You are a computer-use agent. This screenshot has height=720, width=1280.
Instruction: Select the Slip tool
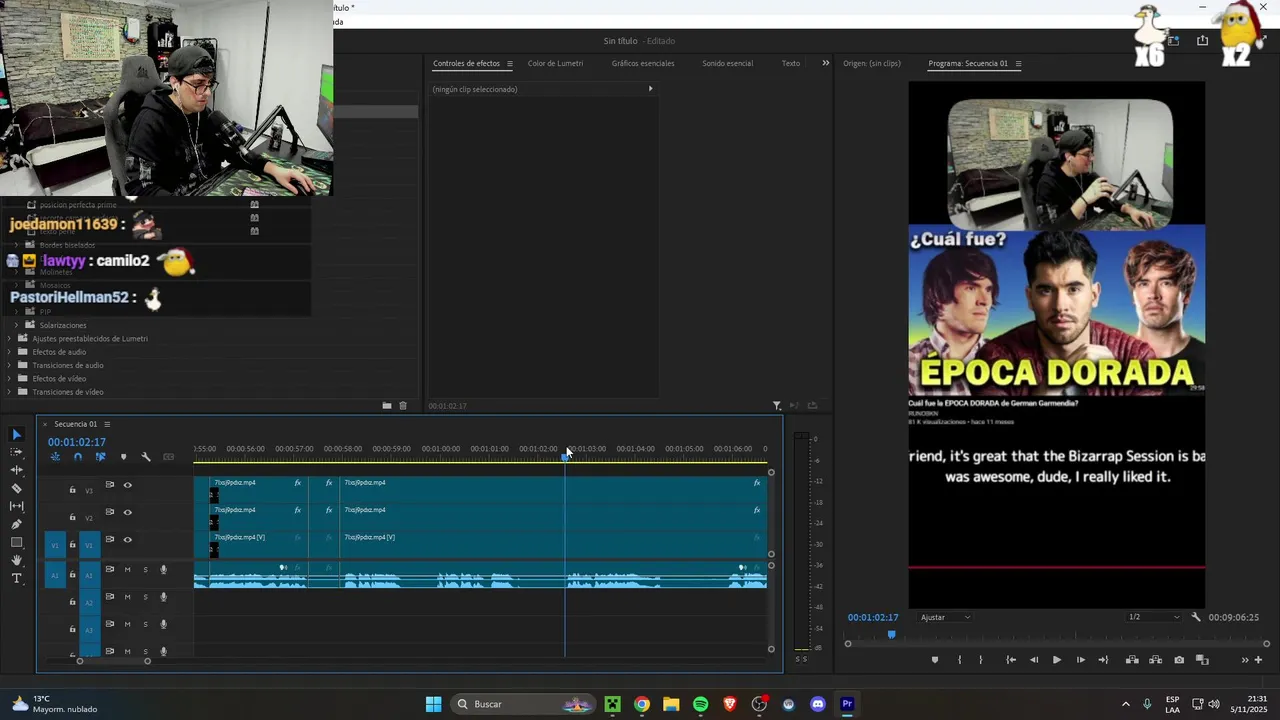(x=16, y=506)
